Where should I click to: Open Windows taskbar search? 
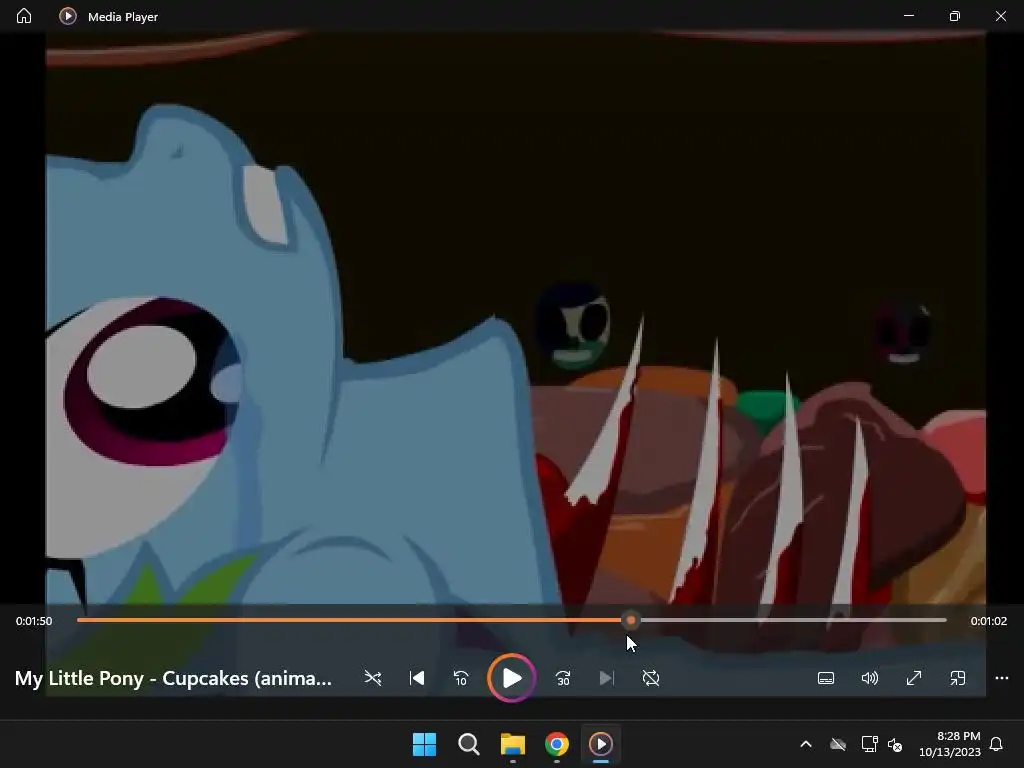tap(469, 744)
